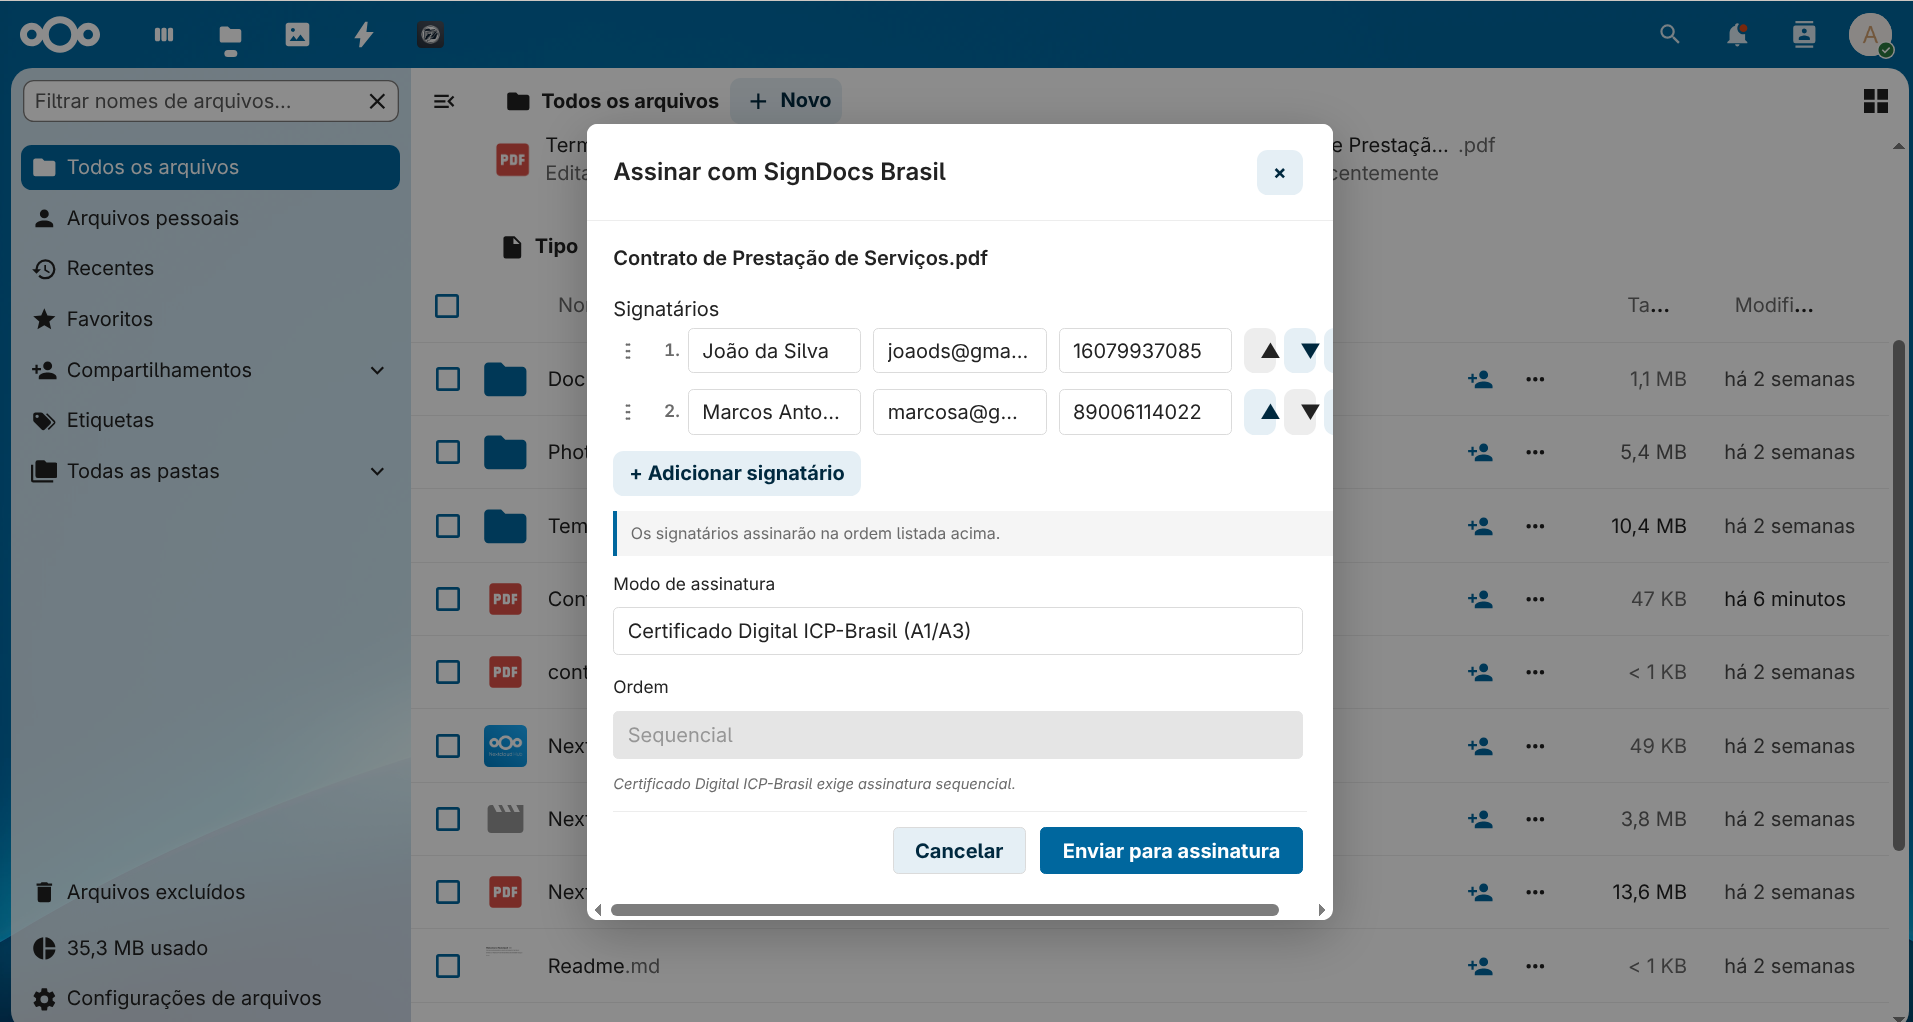This screenshot has width=1913, height=1022.
Task: Share the Readme.md file
Action: click(1480, 966)
